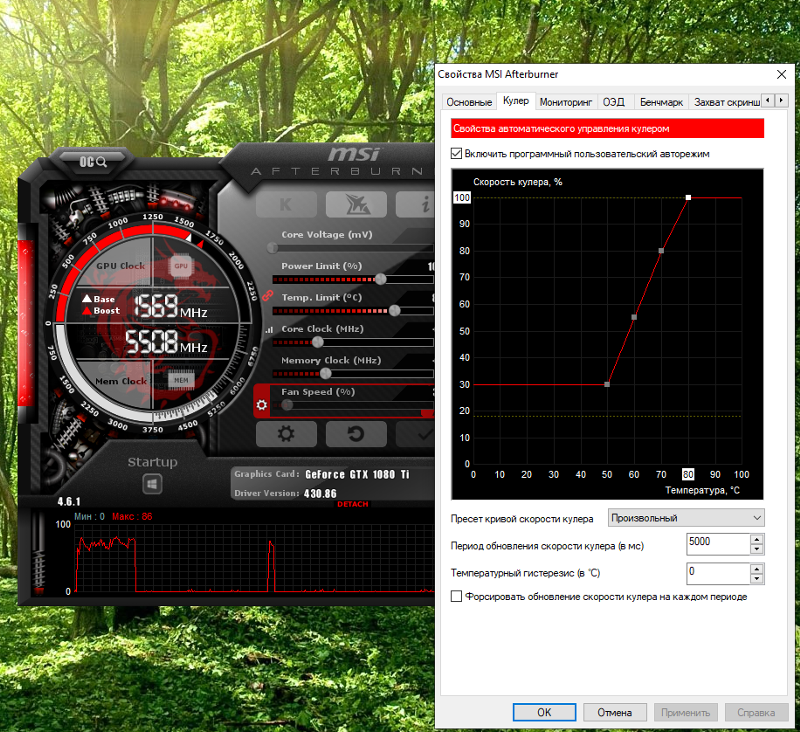Click the fan speed auto gear icon
The height and width of the screenshot is (732, 800).
click(x=262, y=405)
